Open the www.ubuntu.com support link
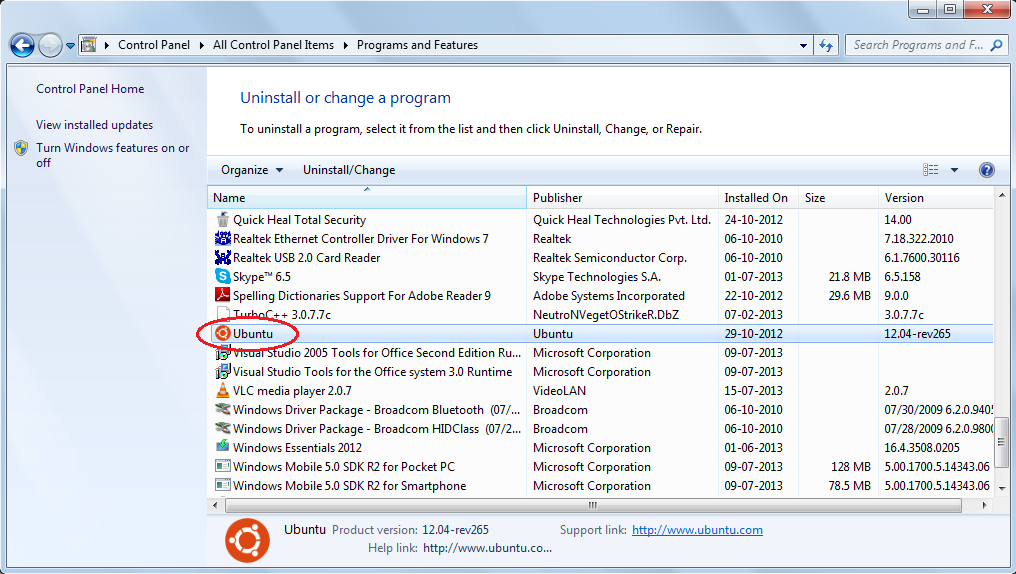Image resolution: width=1016 pixels, height=574 pixels. 697,530
